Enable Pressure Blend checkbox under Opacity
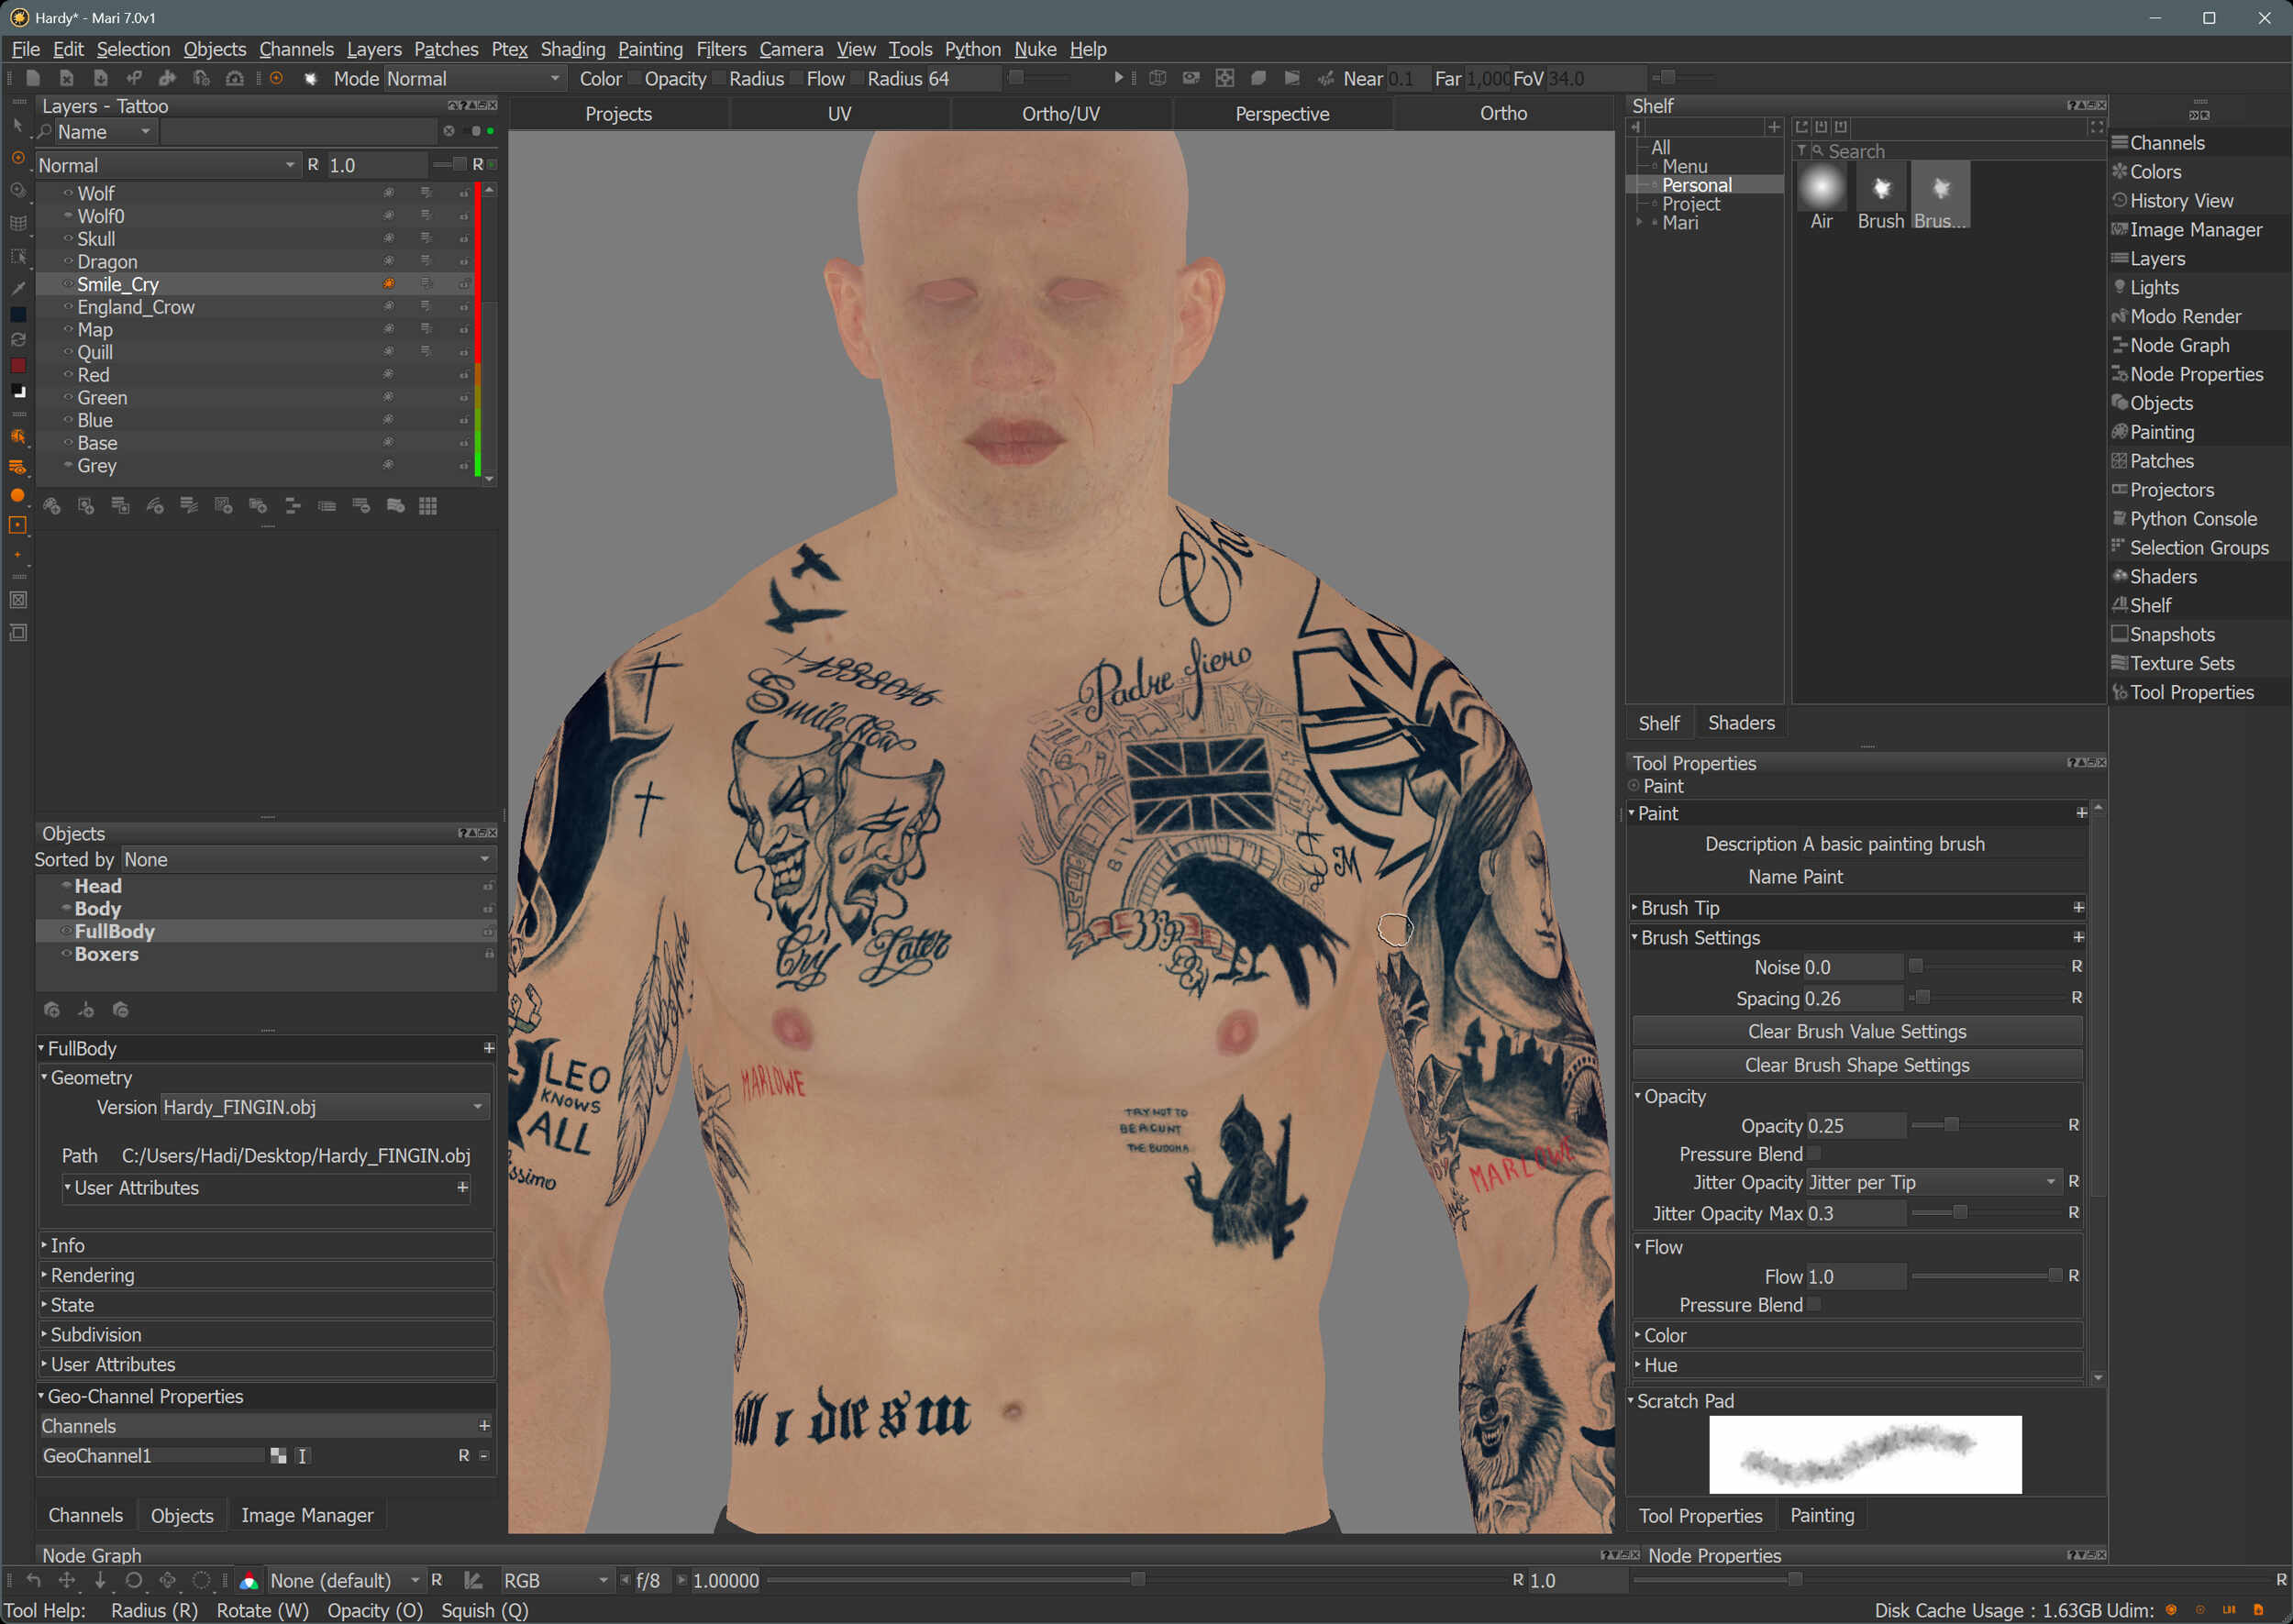2293x1624 pixels. [1813, 1154]
